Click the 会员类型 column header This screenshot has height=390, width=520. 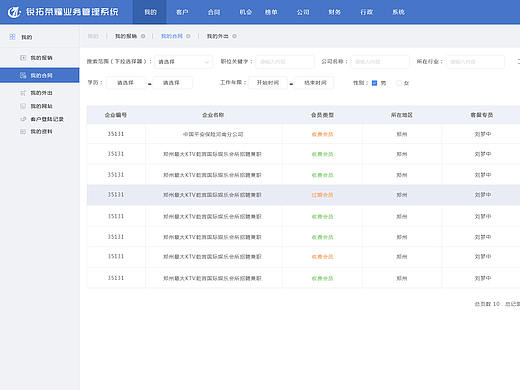(322, 115)
